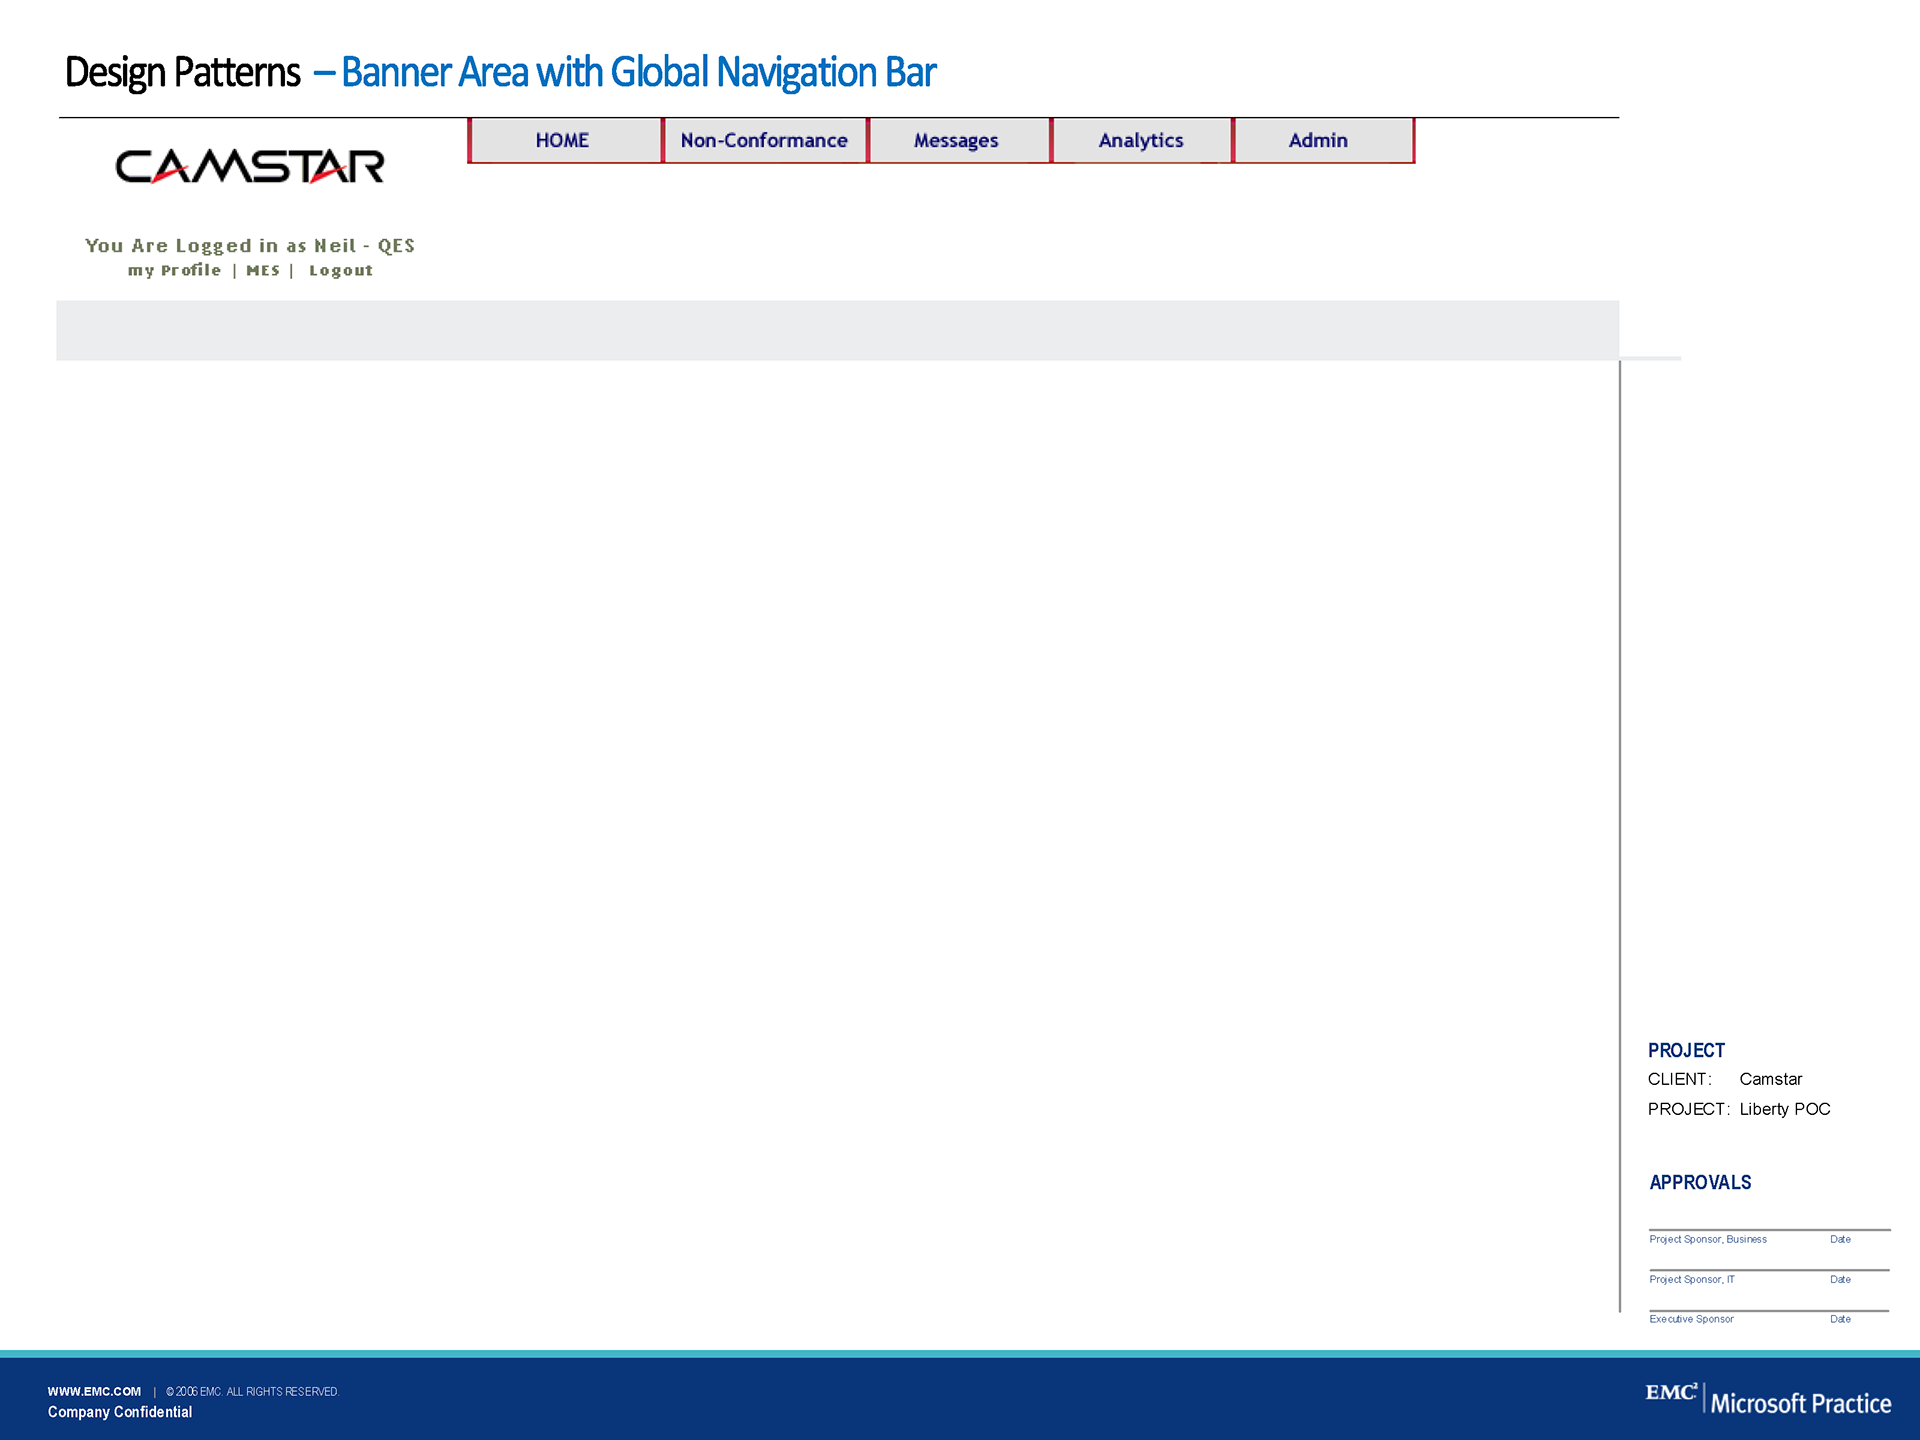Viewport: 1920px width, 1440px height.
Task: Click the EMC logo in the footer
Action: [1671, 1393]
